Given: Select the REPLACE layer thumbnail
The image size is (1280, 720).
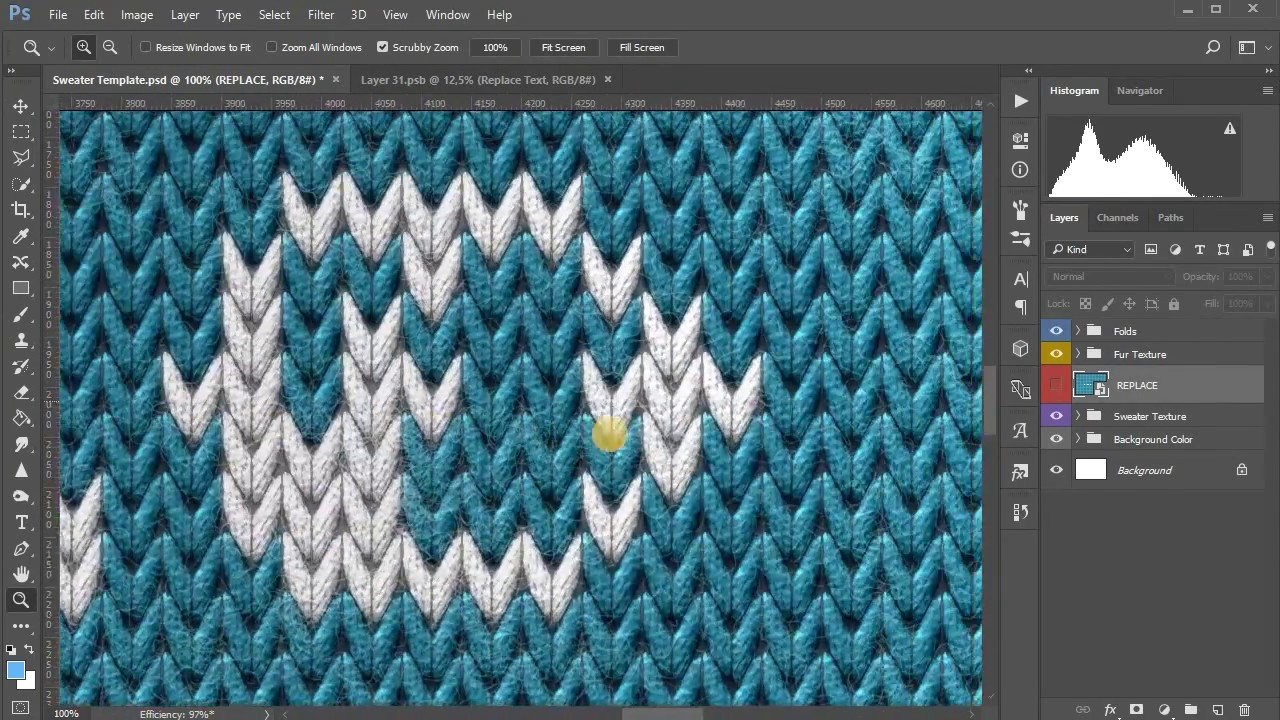Looking at the screenshot, I should [1091, 385].
